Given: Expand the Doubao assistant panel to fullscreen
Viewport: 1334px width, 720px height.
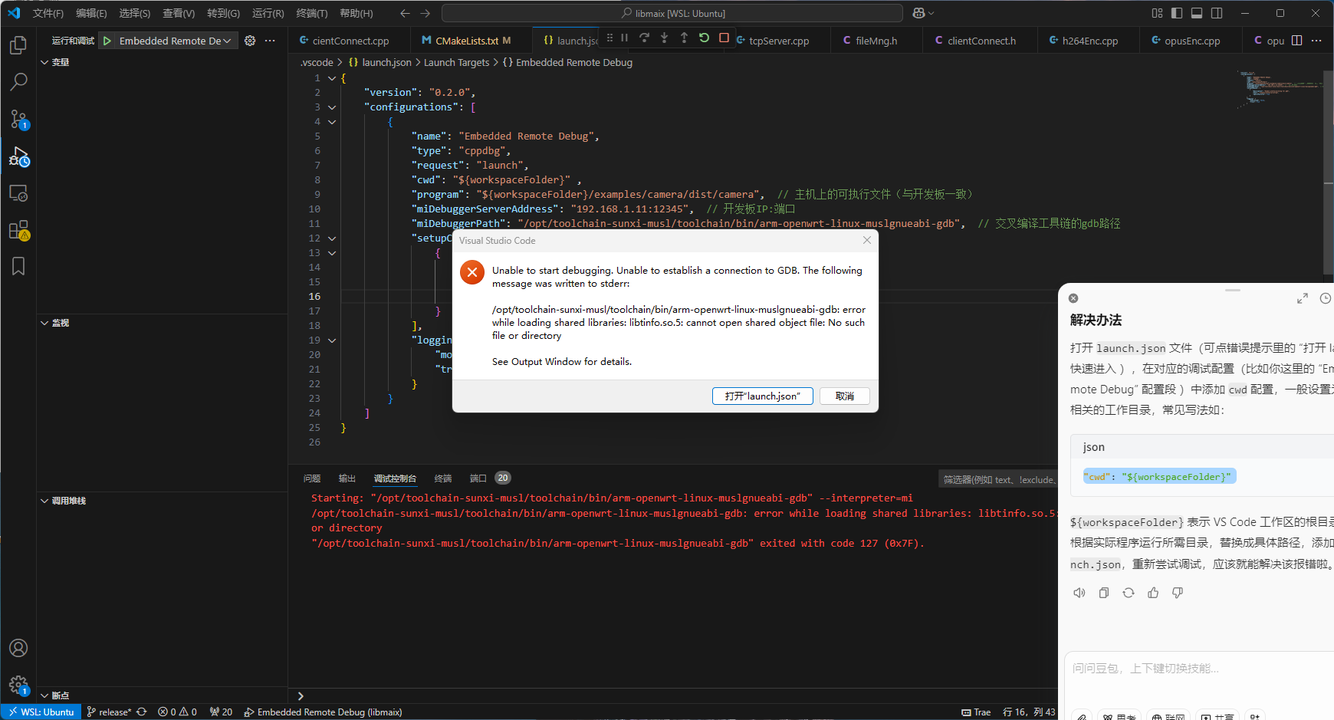Looking at the screenshot, I should coord(1302,298).
